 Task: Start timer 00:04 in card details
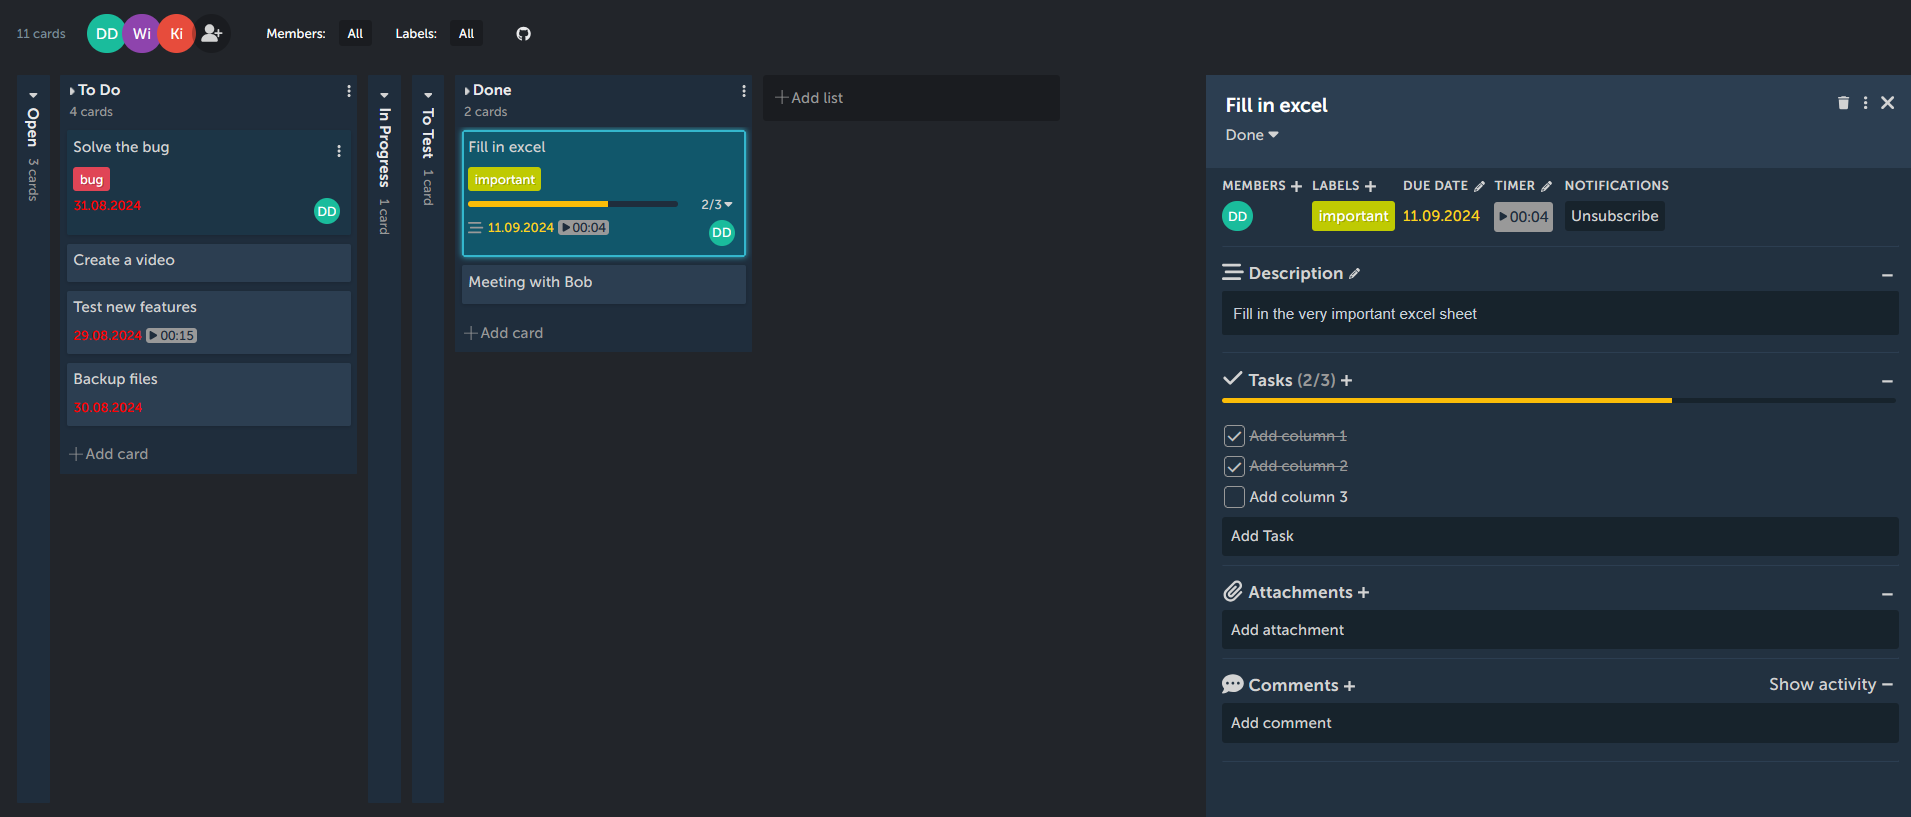[x=1523, y=217]
